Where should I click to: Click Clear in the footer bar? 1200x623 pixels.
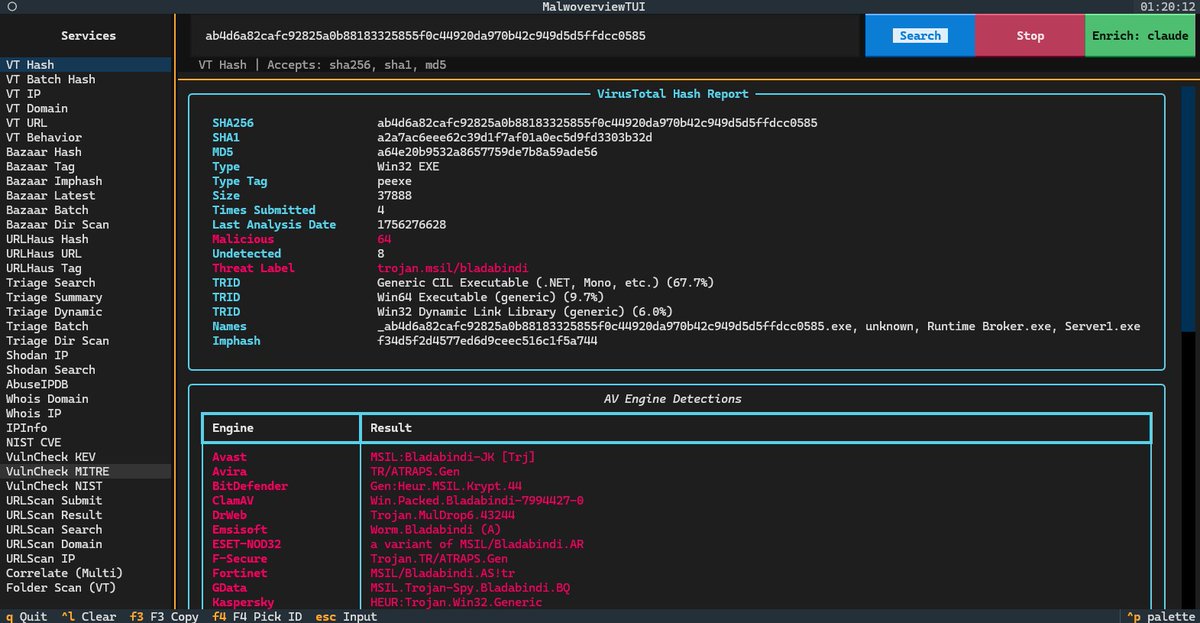(88, 616)
